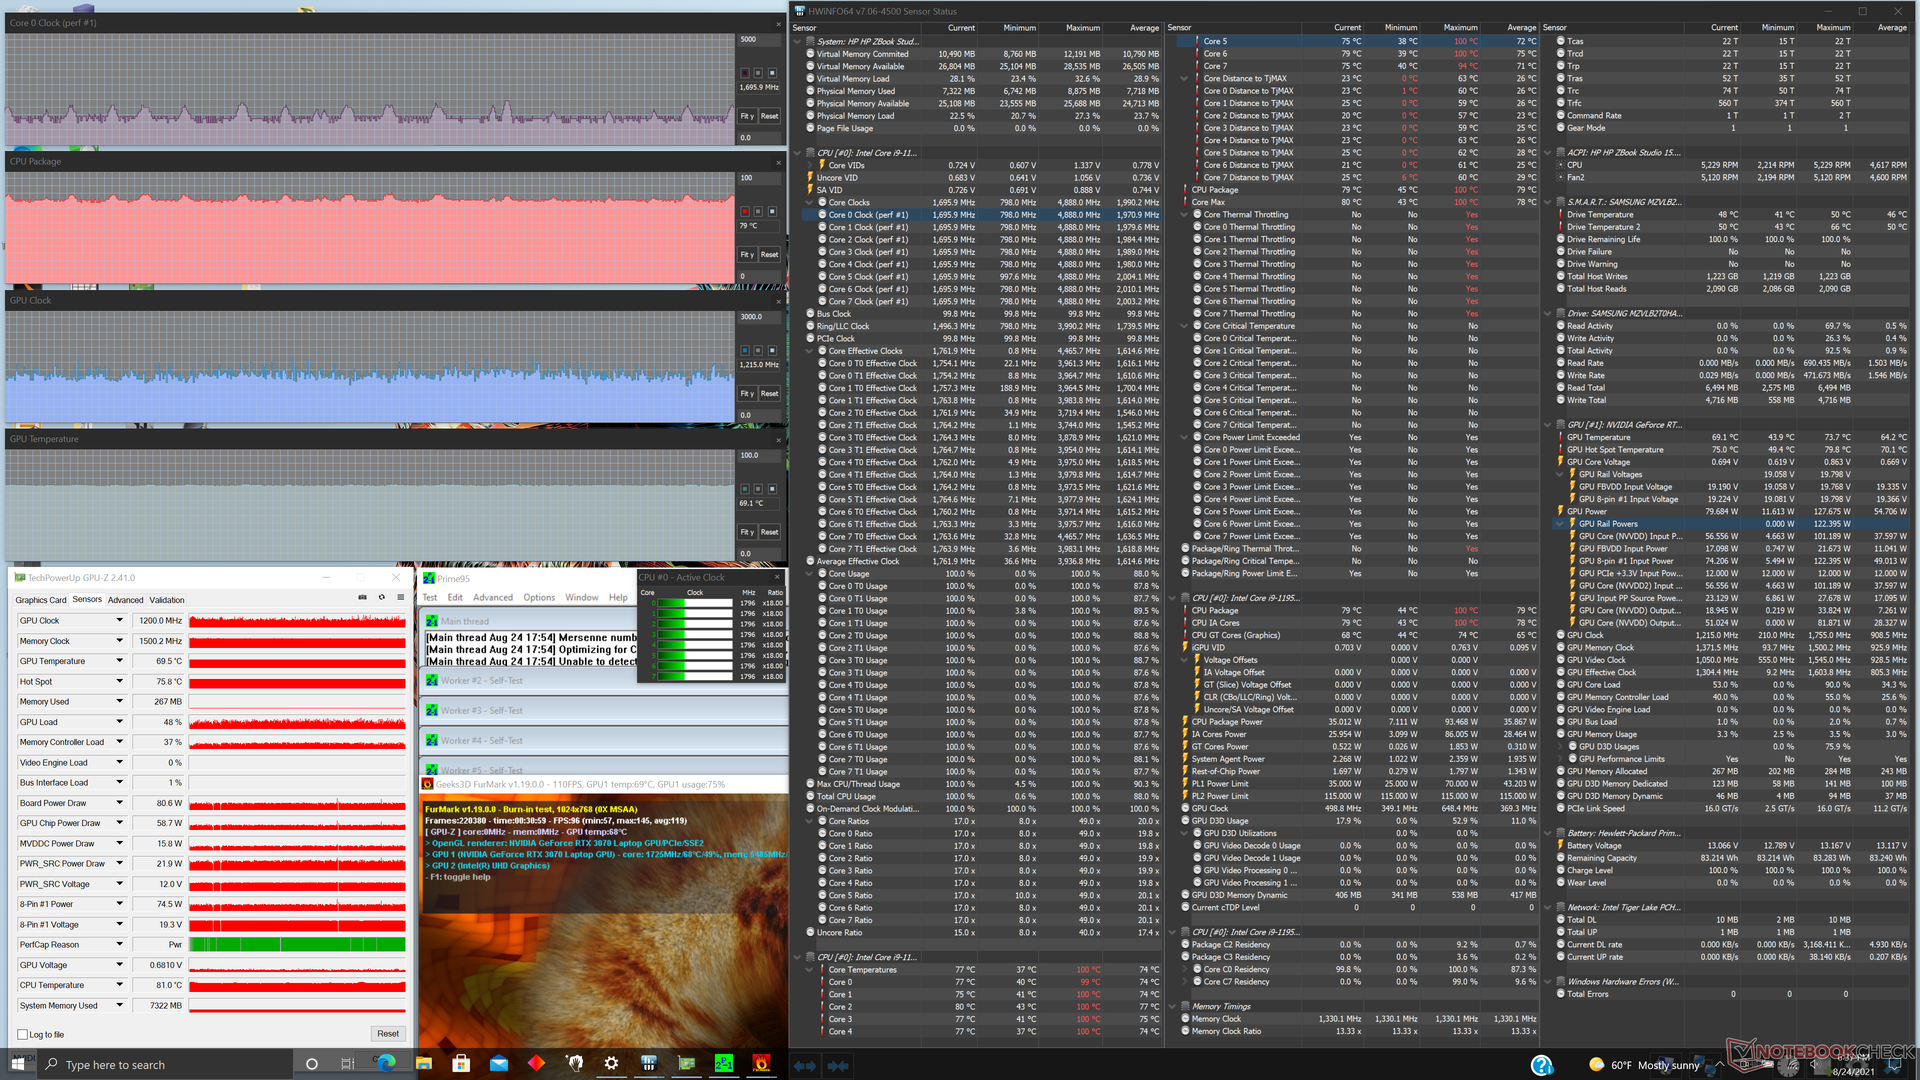This screenshot has width=1920, height=1080.
Task: Switch to Graphics Card tab
Action: 41,600
